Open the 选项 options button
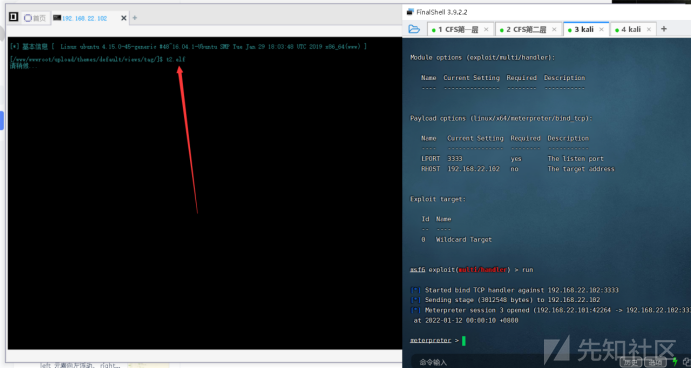This screenshot has height=368, width=692. point(655,362)
